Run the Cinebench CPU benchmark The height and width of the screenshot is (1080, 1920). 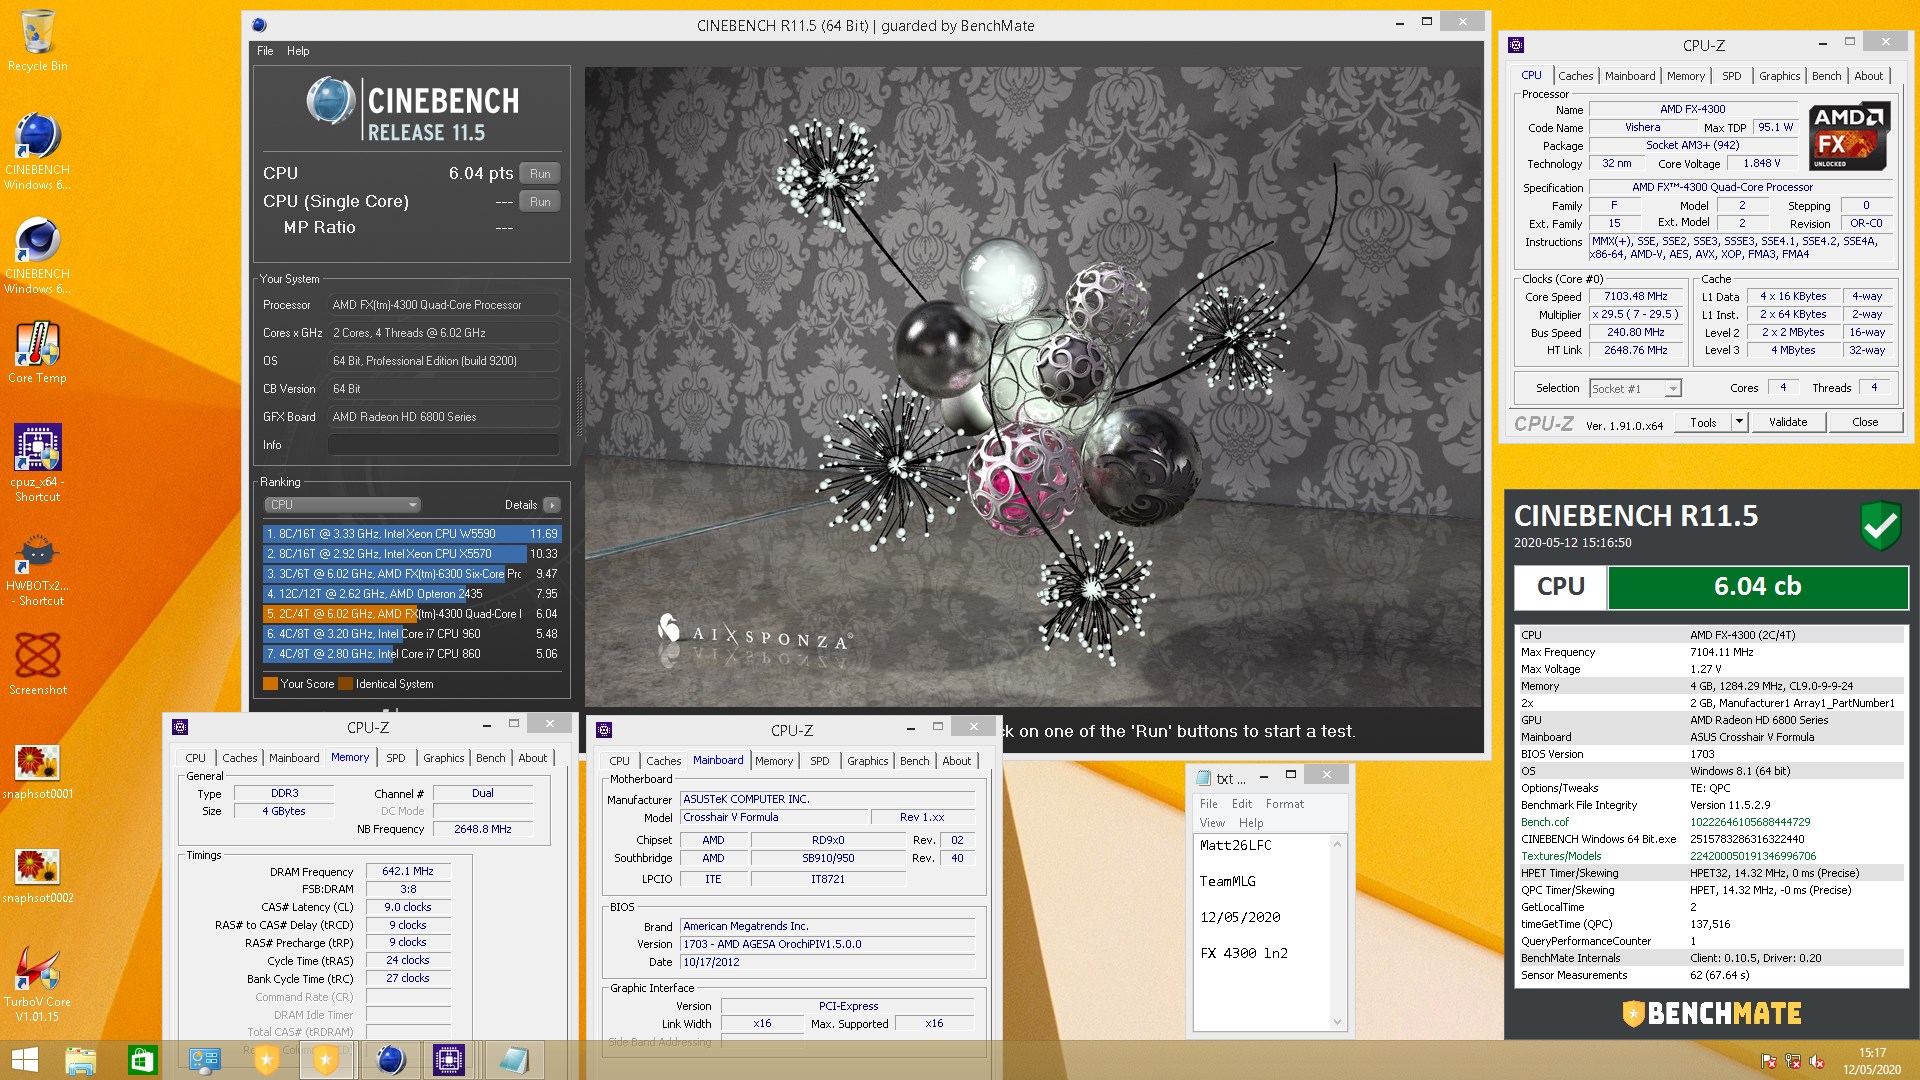coord(540,173)
